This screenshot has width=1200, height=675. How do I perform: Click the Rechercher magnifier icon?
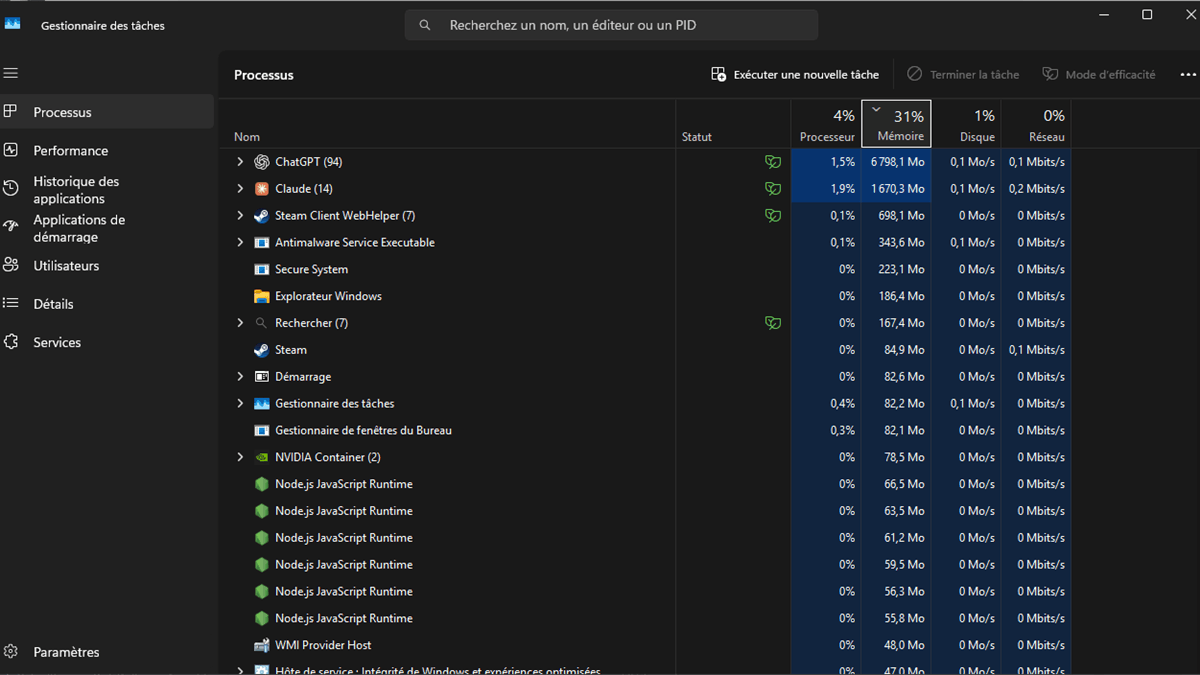(x=262, y=323)
